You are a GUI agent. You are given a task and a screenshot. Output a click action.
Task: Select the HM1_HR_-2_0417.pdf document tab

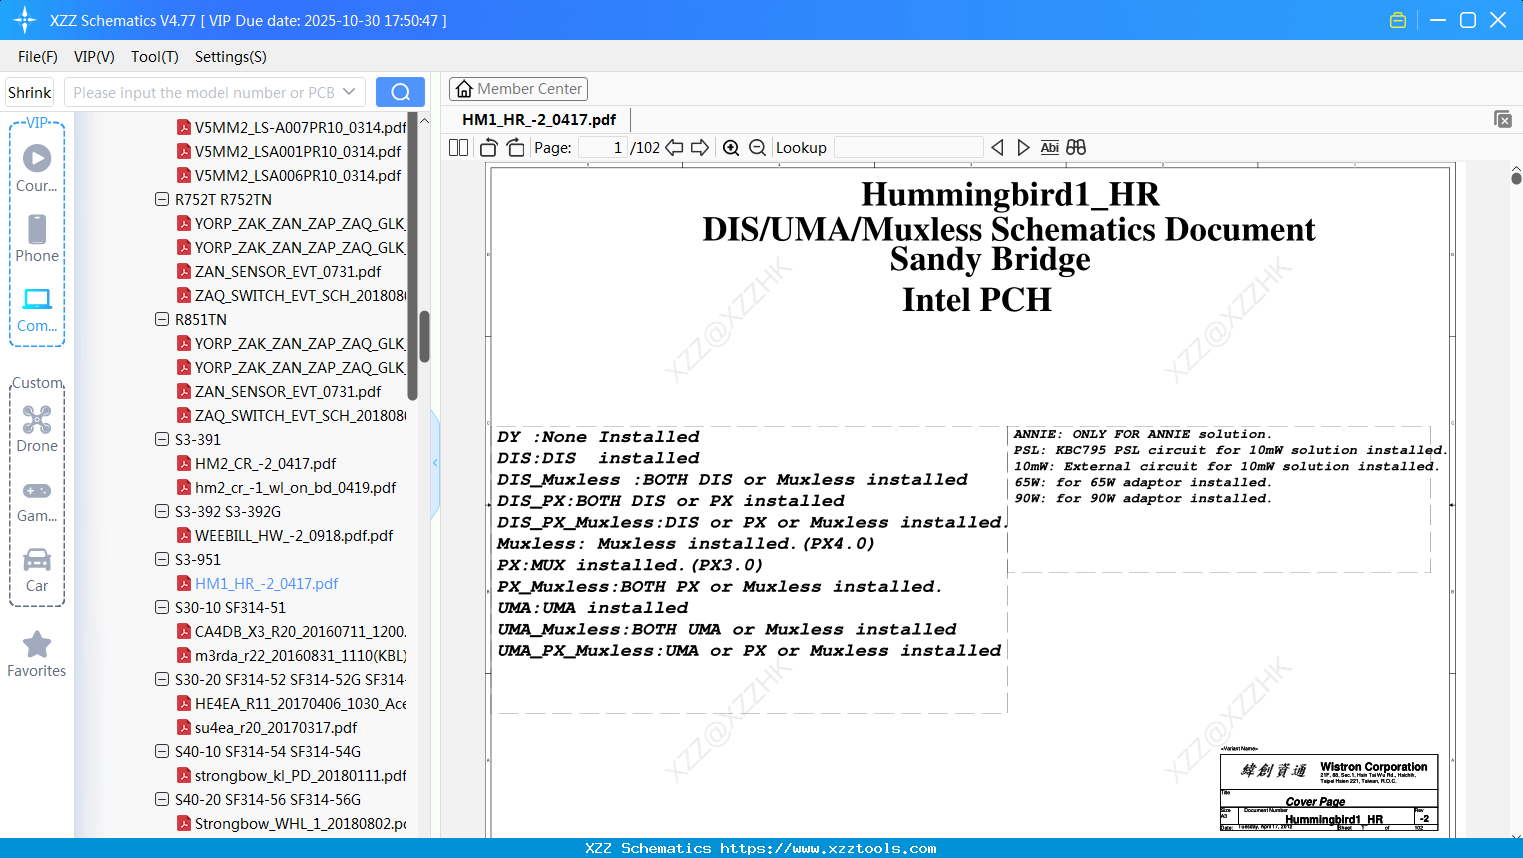tap(539, 119)
